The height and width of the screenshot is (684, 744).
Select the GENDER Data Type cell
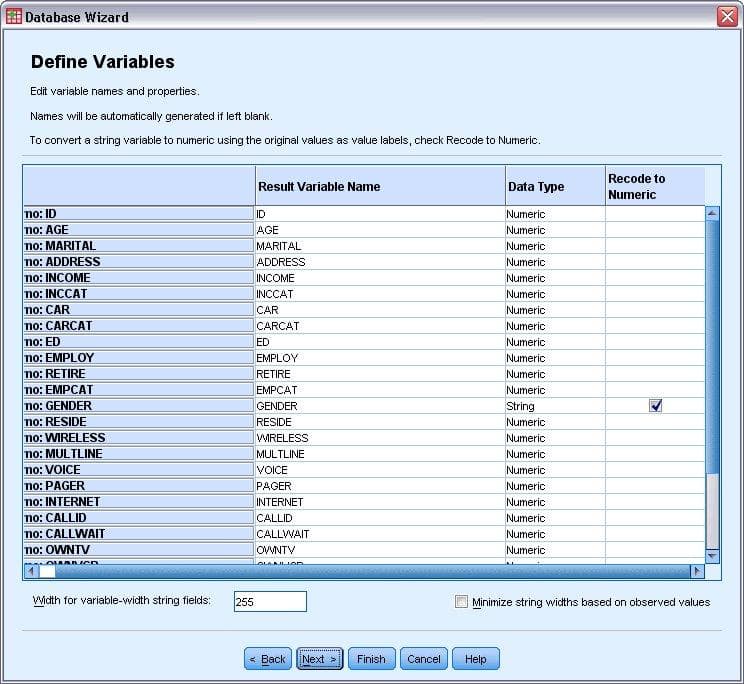coord(554,406)
